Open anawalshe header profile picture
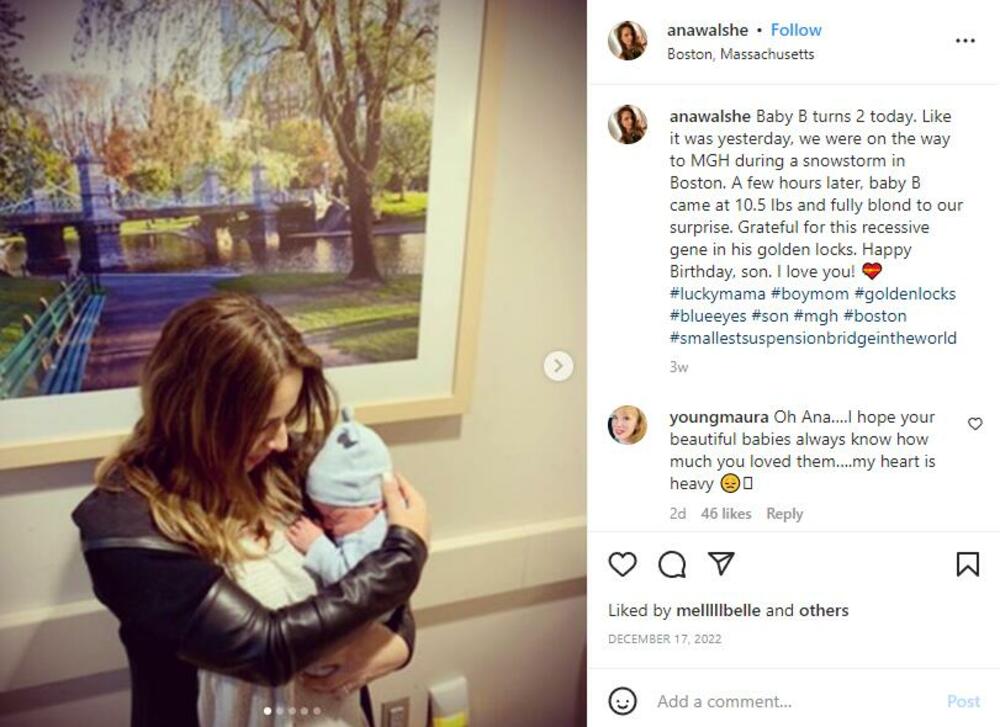 click(628, 40)
